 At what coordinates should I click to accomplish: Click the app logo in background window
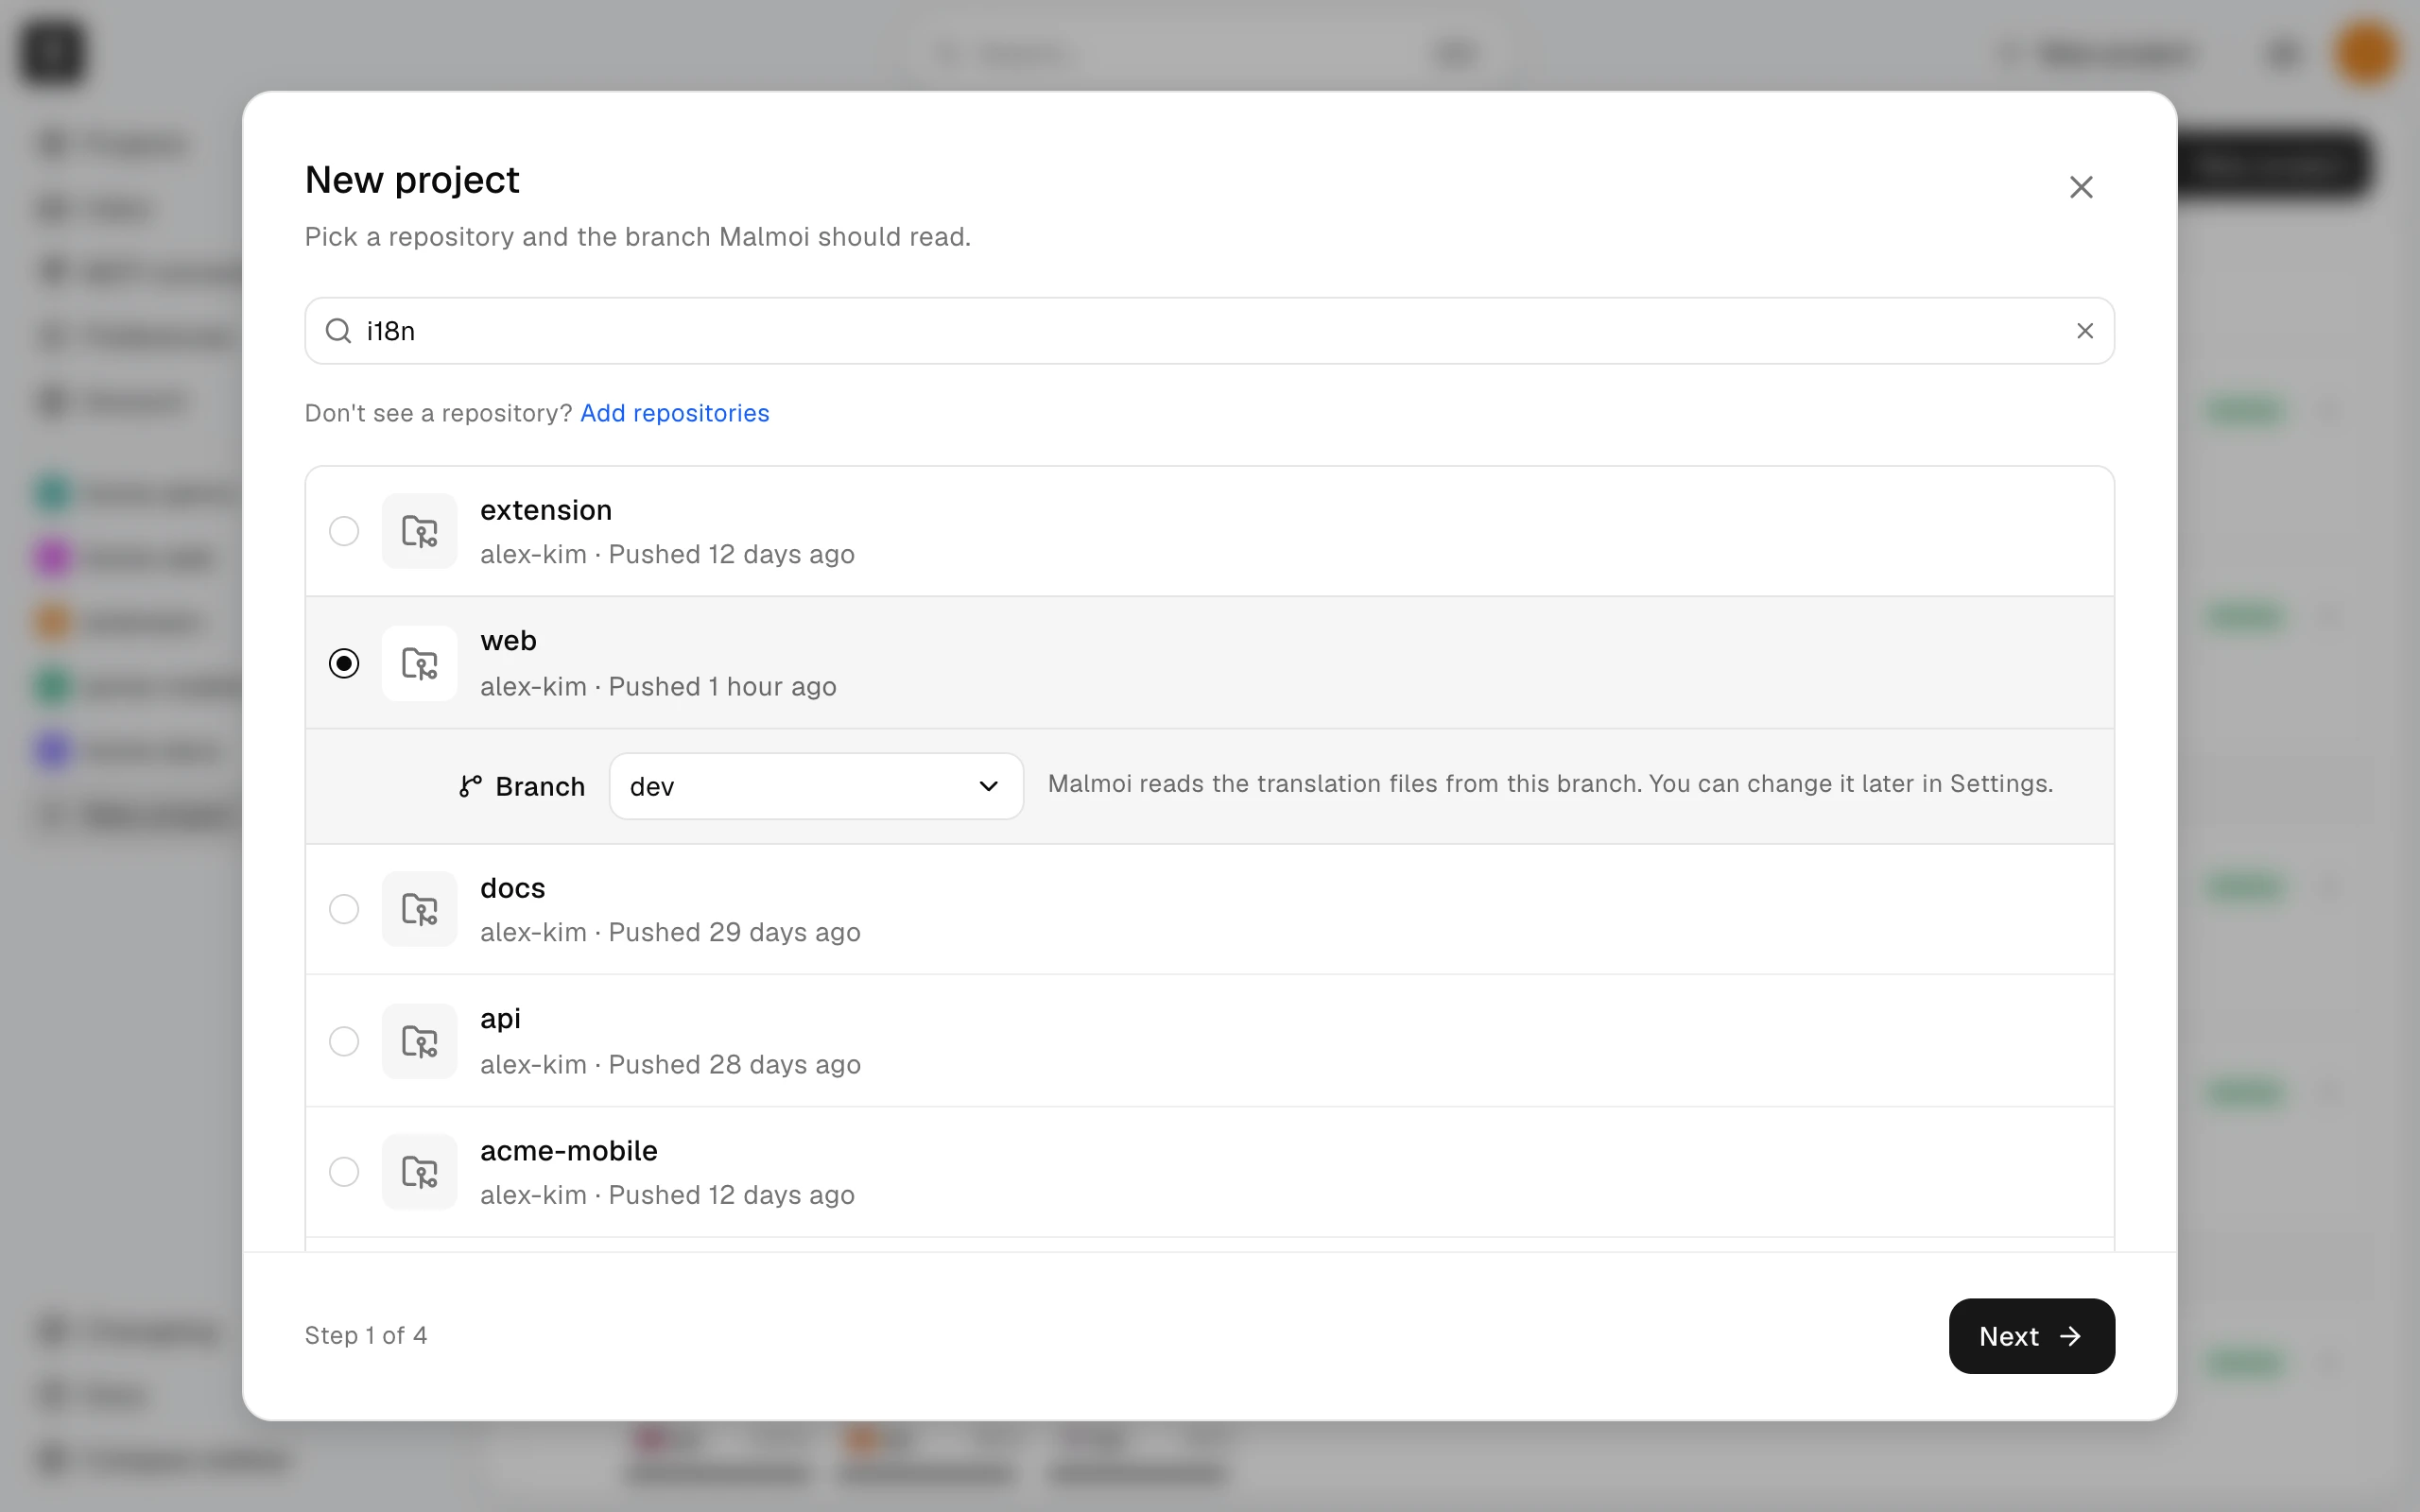click(x=53, y=52)
